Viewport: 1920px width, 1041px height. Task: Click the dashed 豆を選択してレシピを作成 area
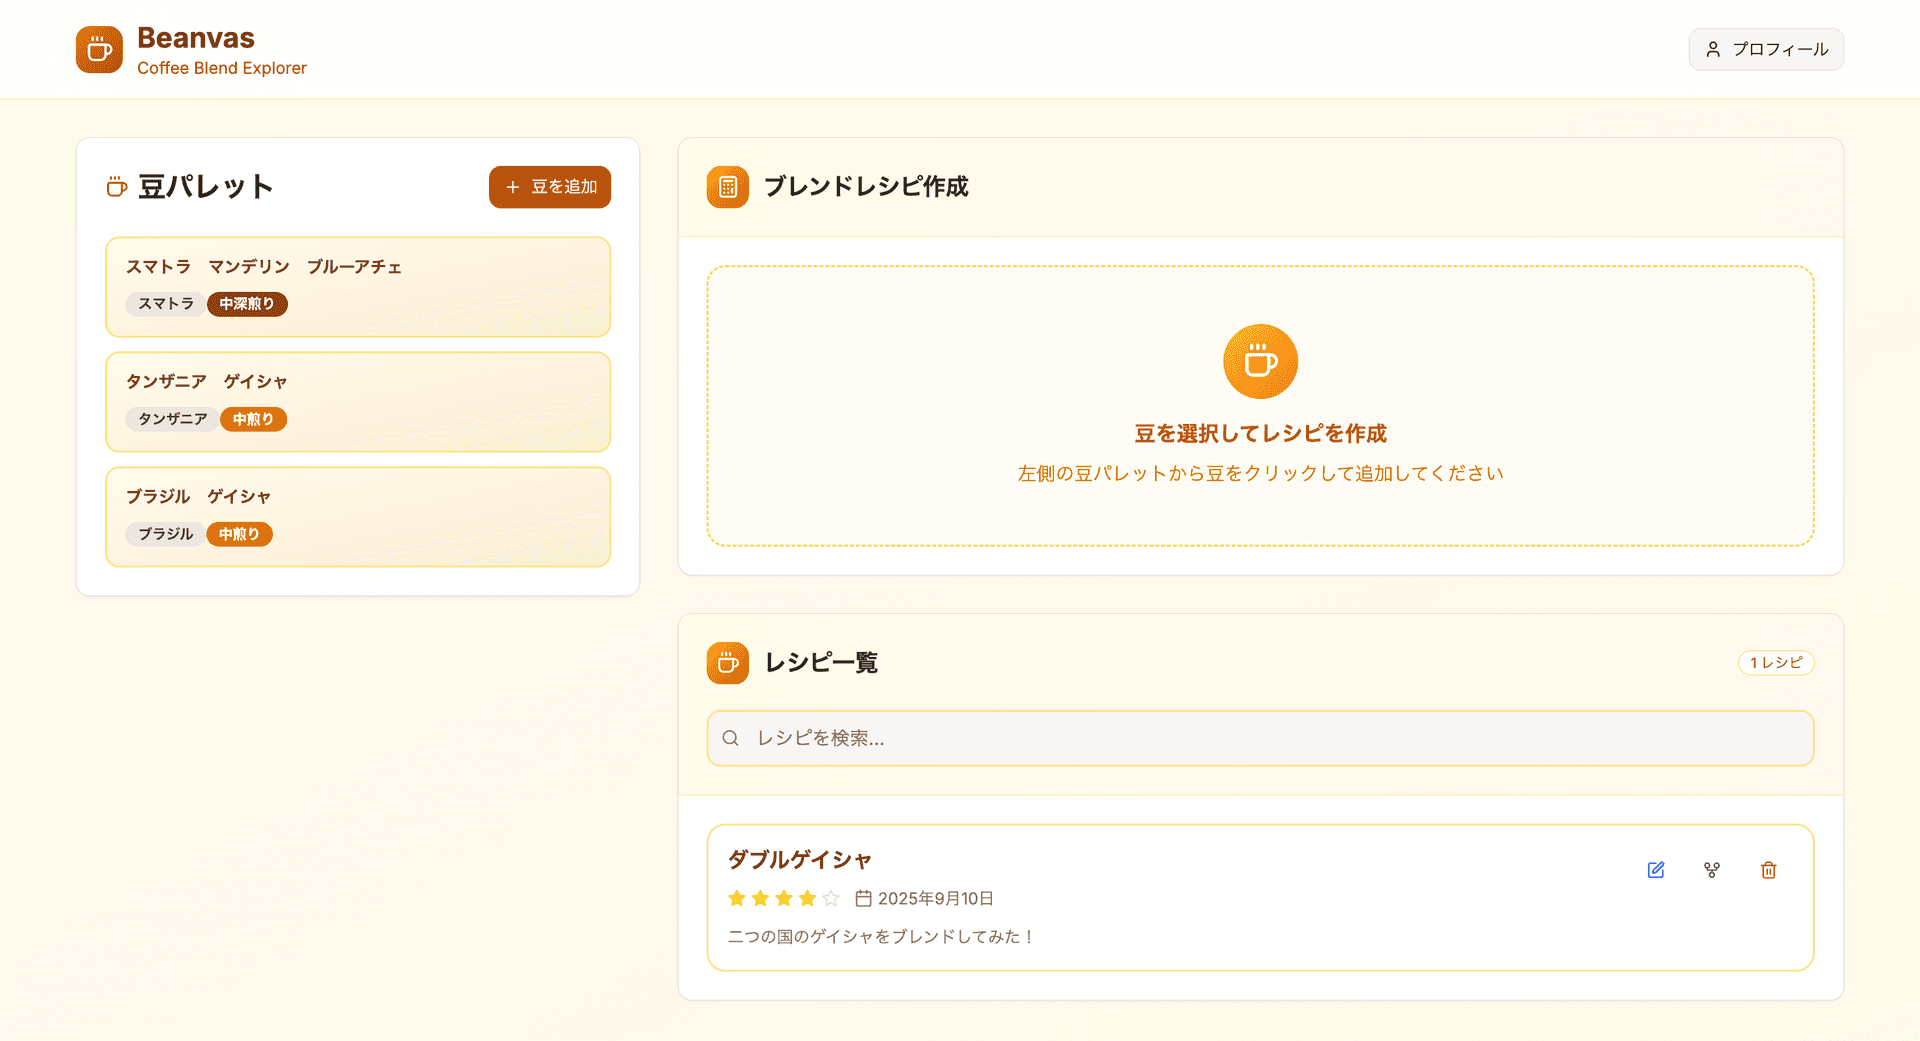pos(1260,405)
